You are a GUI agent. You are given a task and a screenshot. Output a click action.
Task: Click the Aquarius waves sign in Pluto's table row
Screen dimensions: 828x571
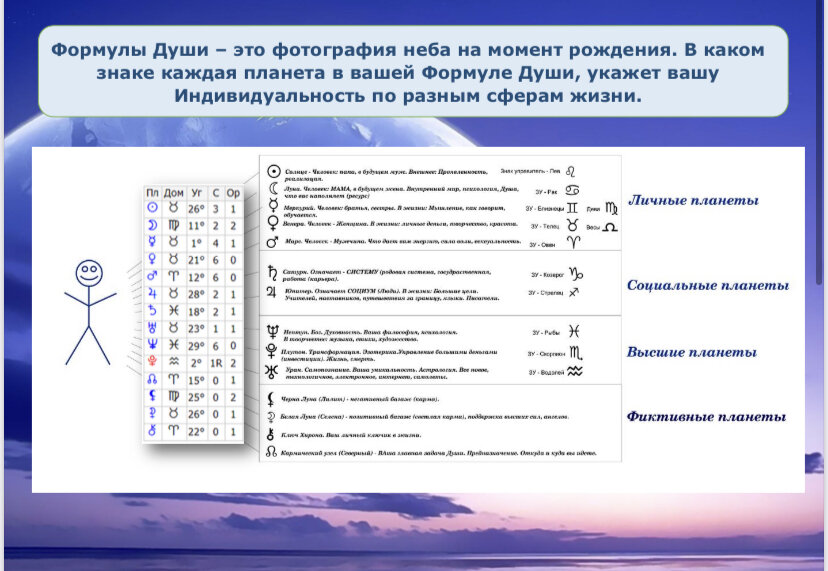point(174,362)
